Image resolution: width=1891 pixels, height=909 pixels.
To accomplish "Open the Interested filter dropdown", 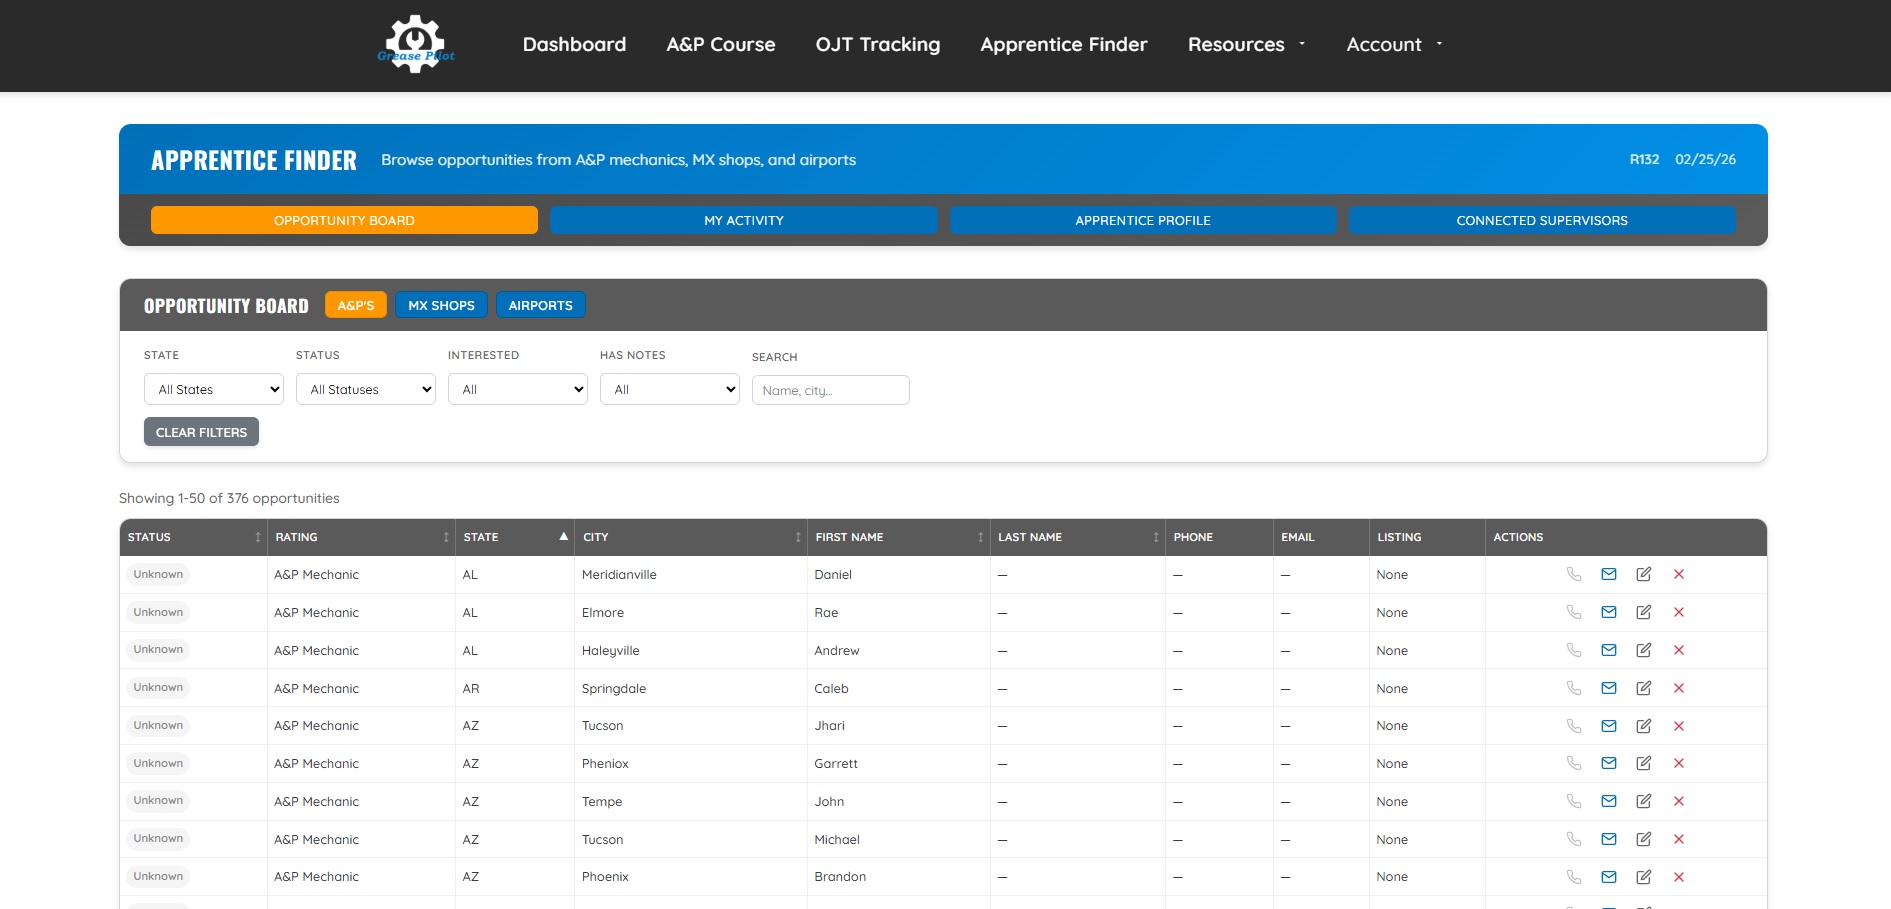I will [x=517, y=389].
